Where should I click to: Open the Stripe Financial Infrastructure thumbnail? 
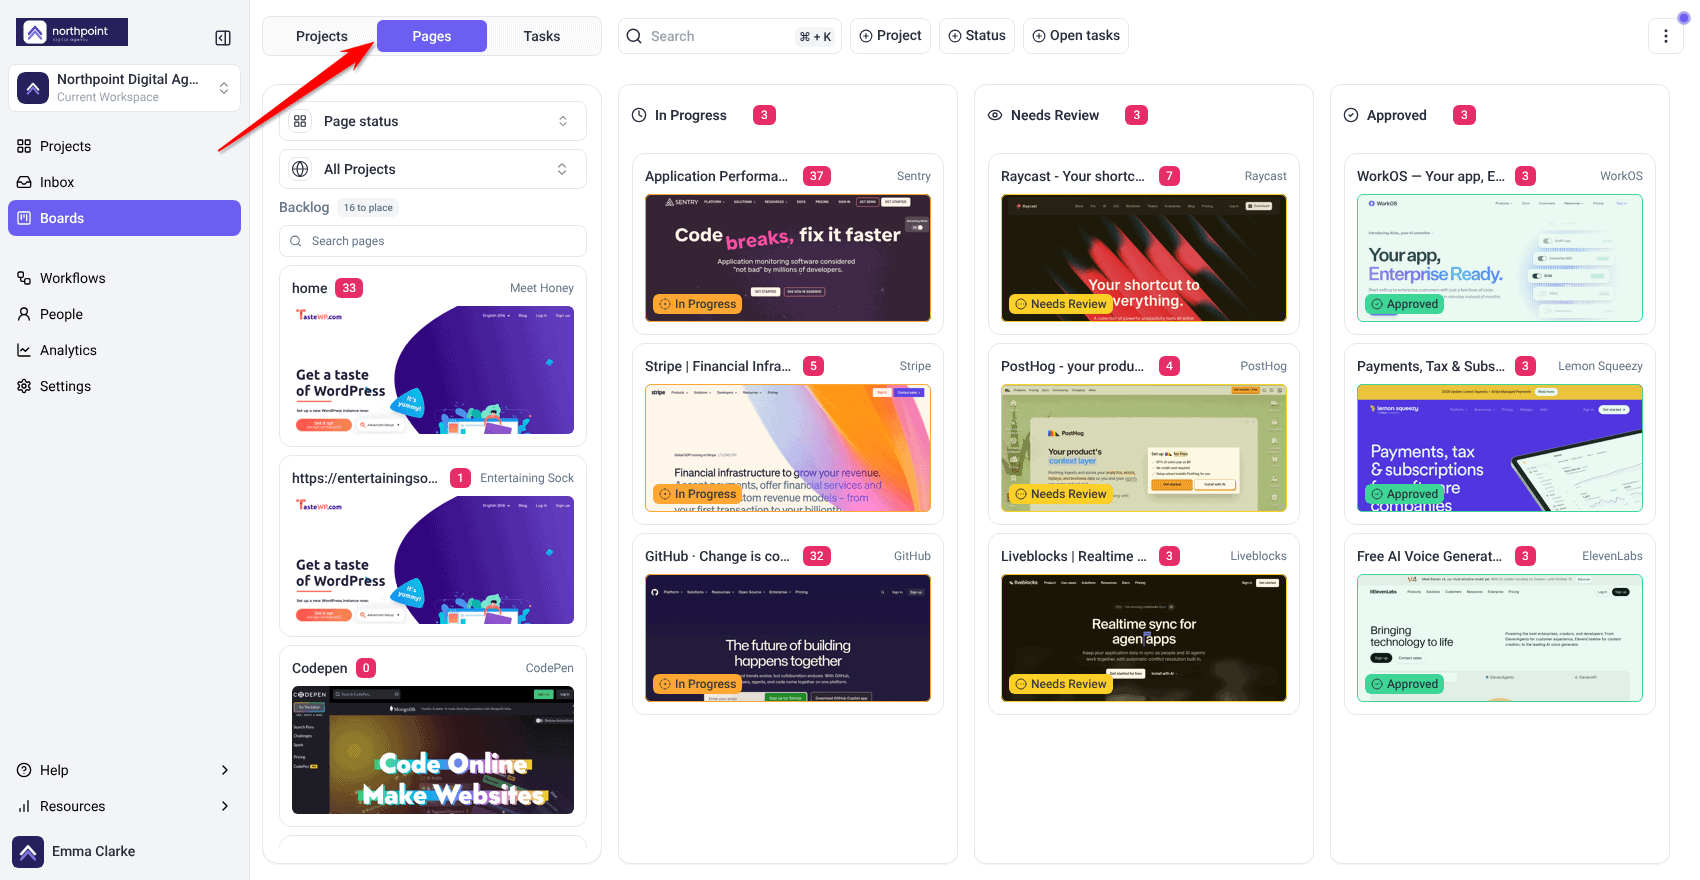click(788, 448)
